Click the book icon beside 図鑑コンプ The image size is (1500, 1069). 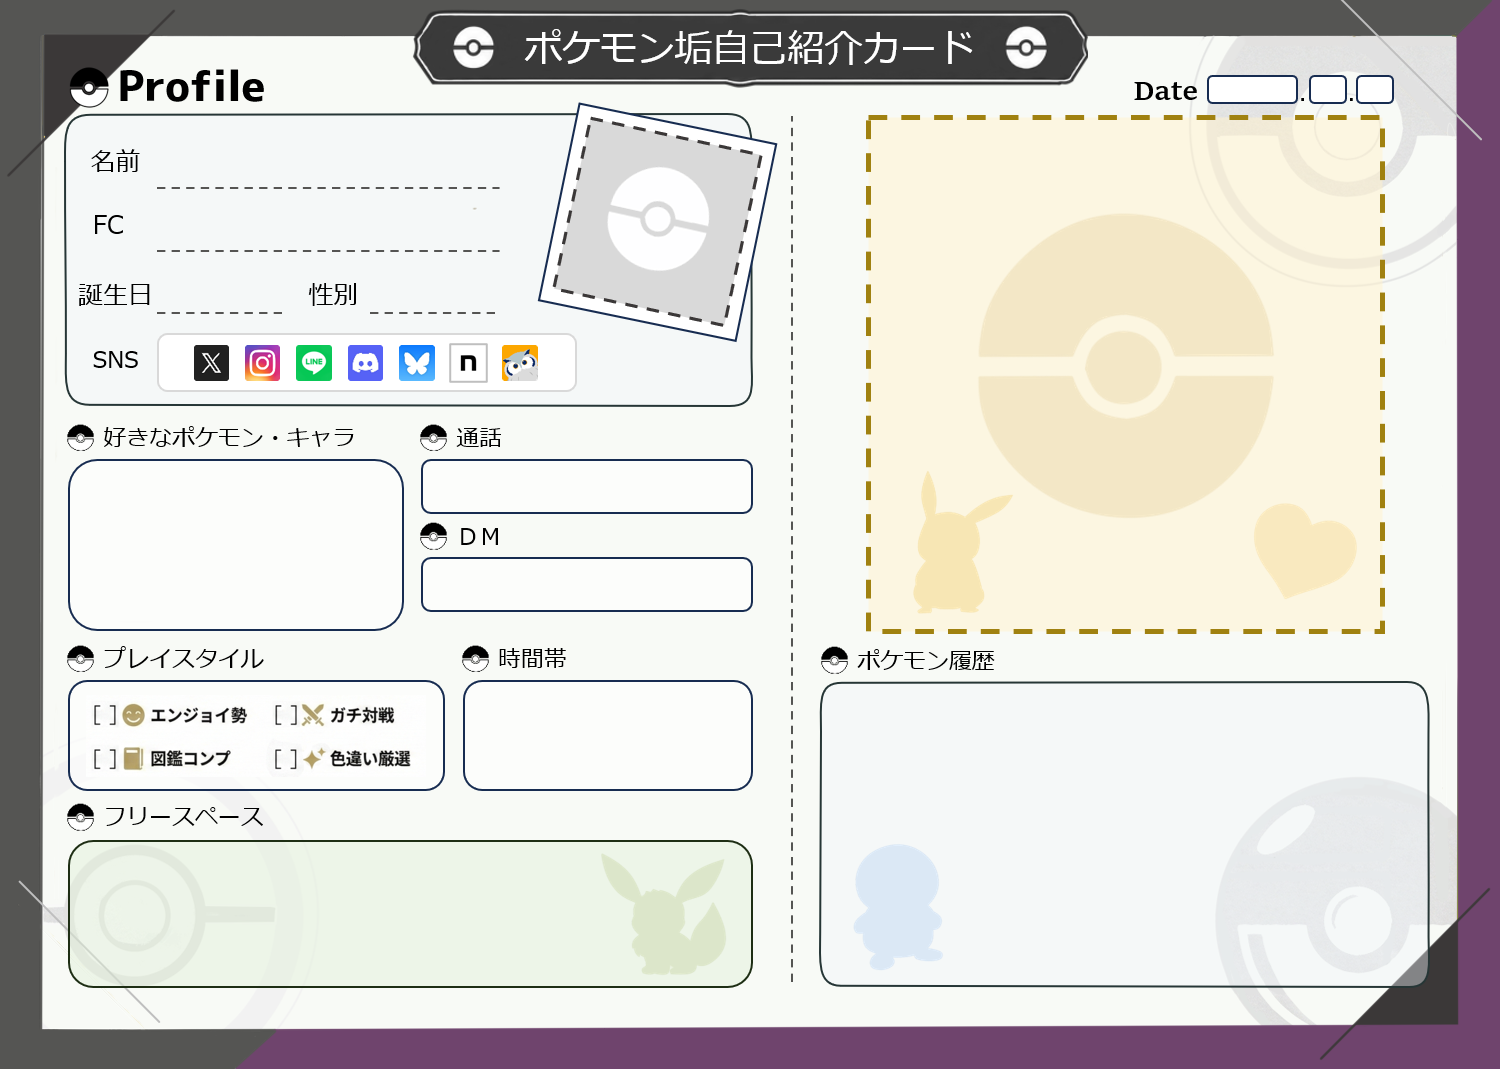tap(133, 758)
